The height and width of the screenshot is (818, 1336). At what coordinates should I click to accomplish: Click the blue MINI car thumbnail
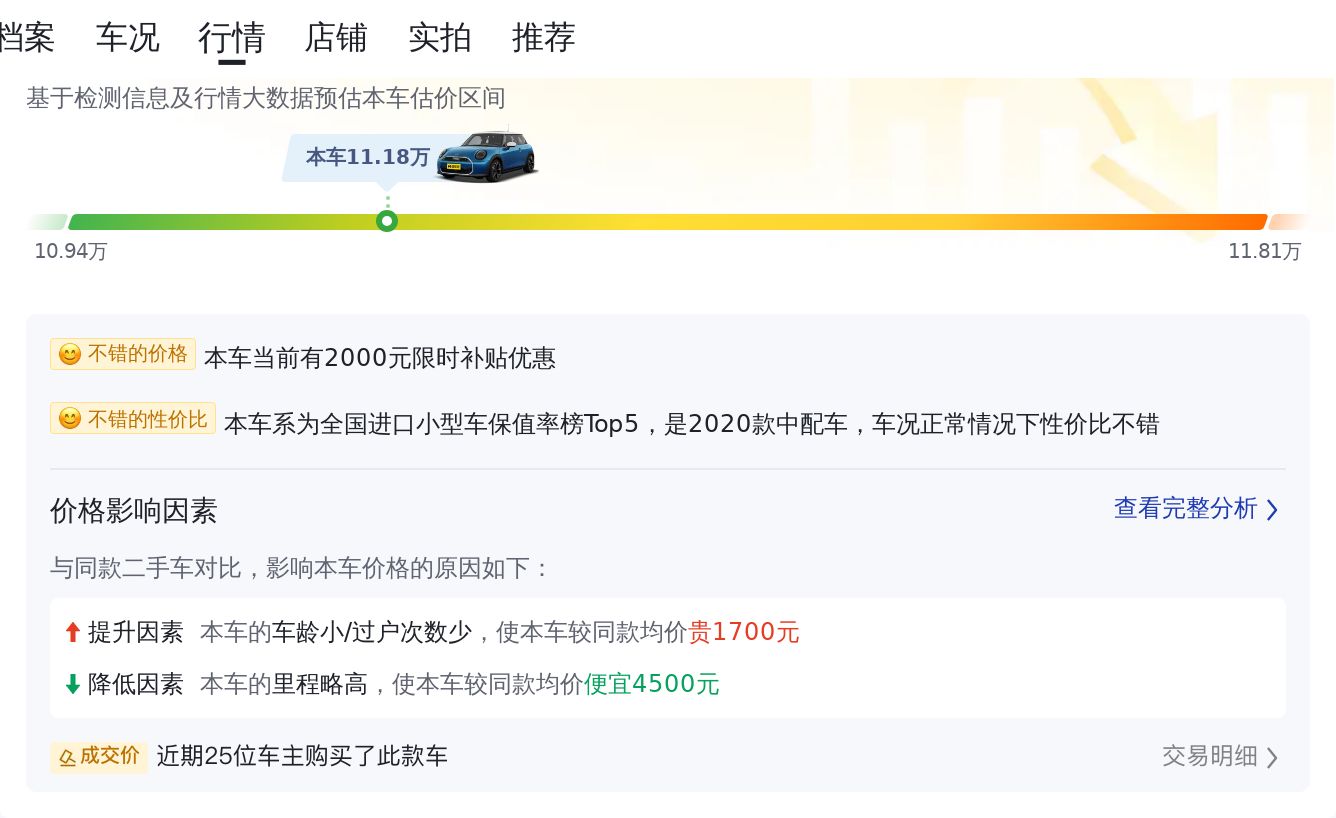pyautogui.click(x=487, y=156)
